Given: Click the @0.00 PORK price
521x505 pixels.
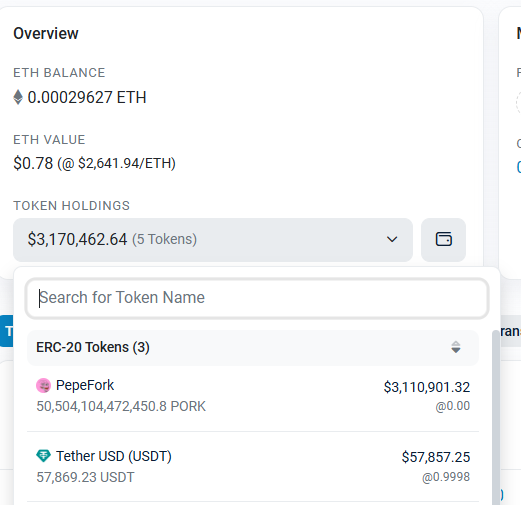Looking at the screenshot, I should [x=453, y=406].
